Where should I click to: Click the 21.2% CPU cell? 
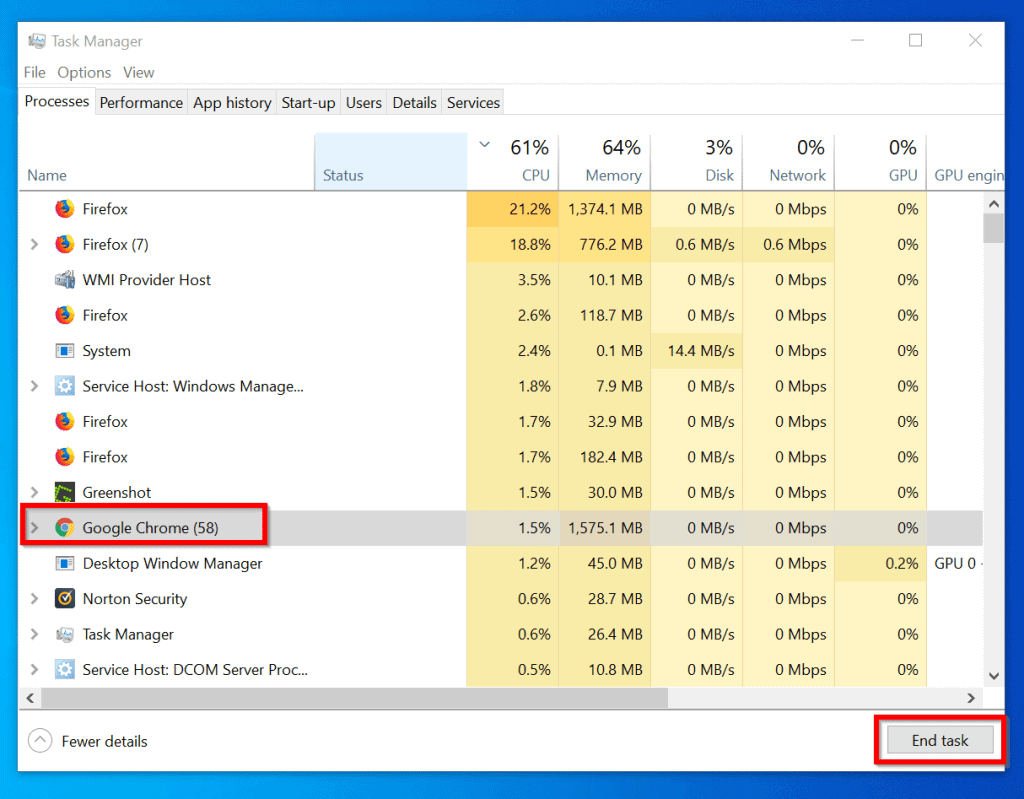click(x=513, y=209)
